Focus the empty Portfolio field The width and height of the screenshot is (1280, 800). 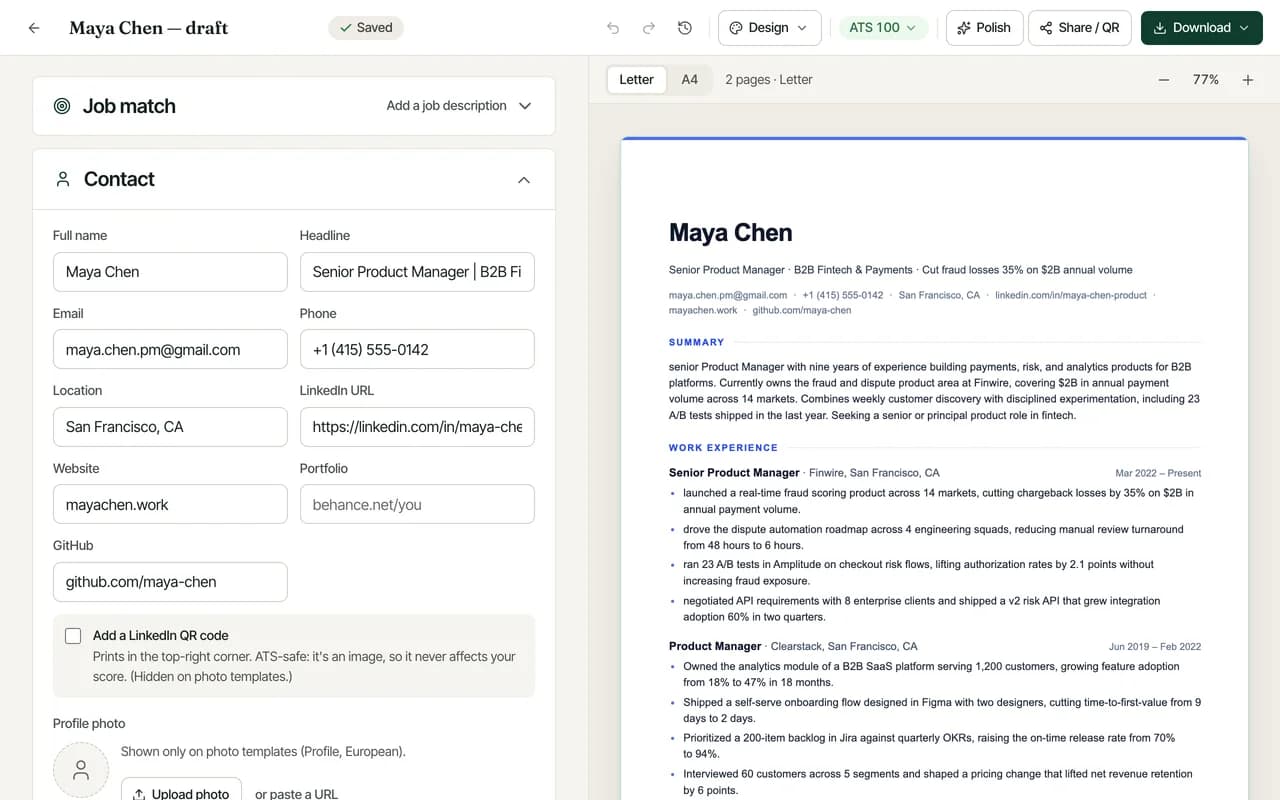(x=417, y=505)
